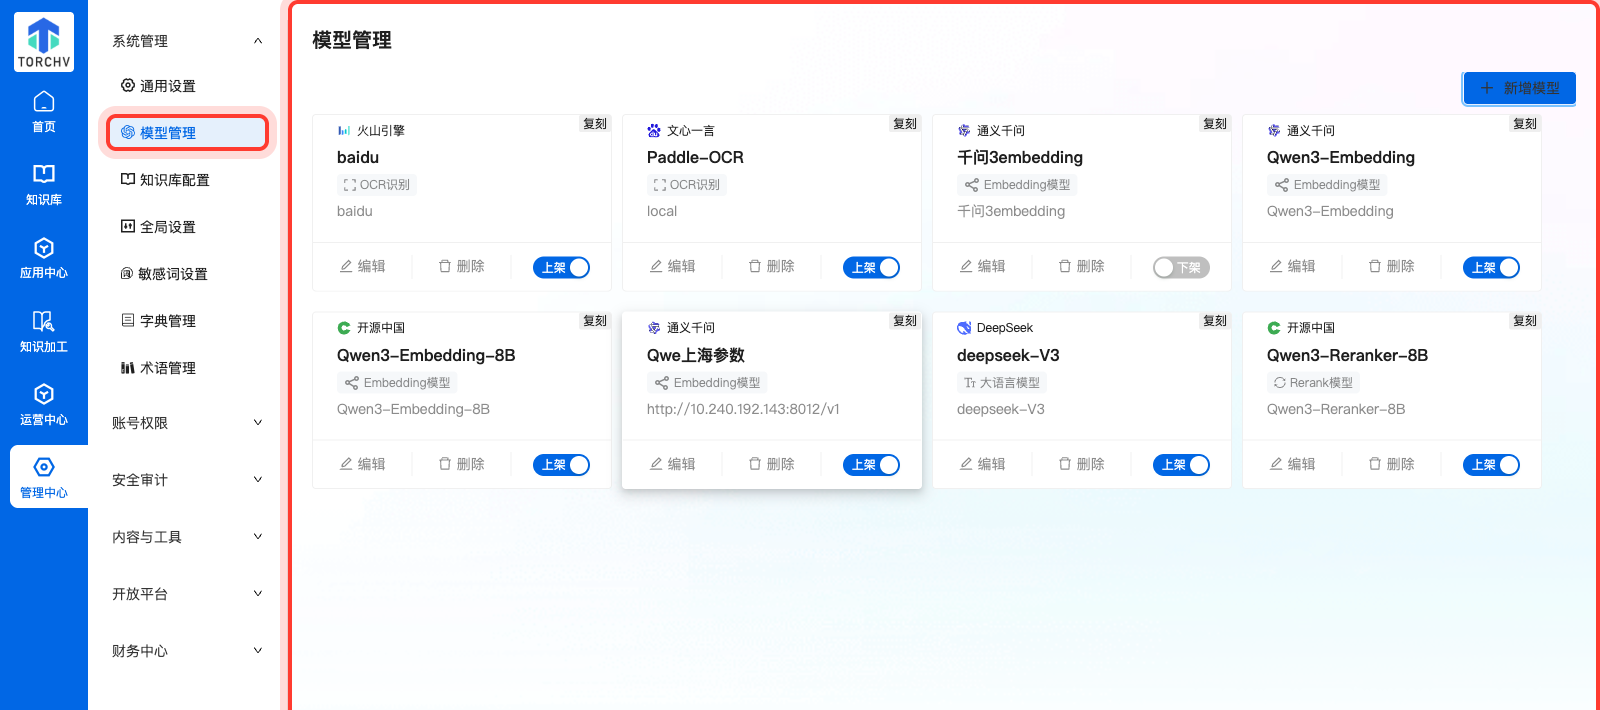1600x710 pixels.
Task: Click 开源中国 icon on Qwen3-Reranker-8B card
Action: click(1274, 328)
